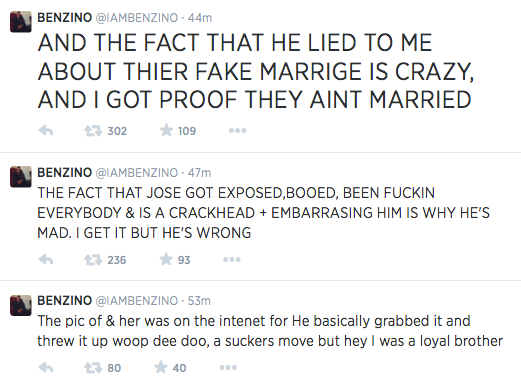Open the 44m timestamp permalink
521x389 pixels.
(x=200, y=18)
